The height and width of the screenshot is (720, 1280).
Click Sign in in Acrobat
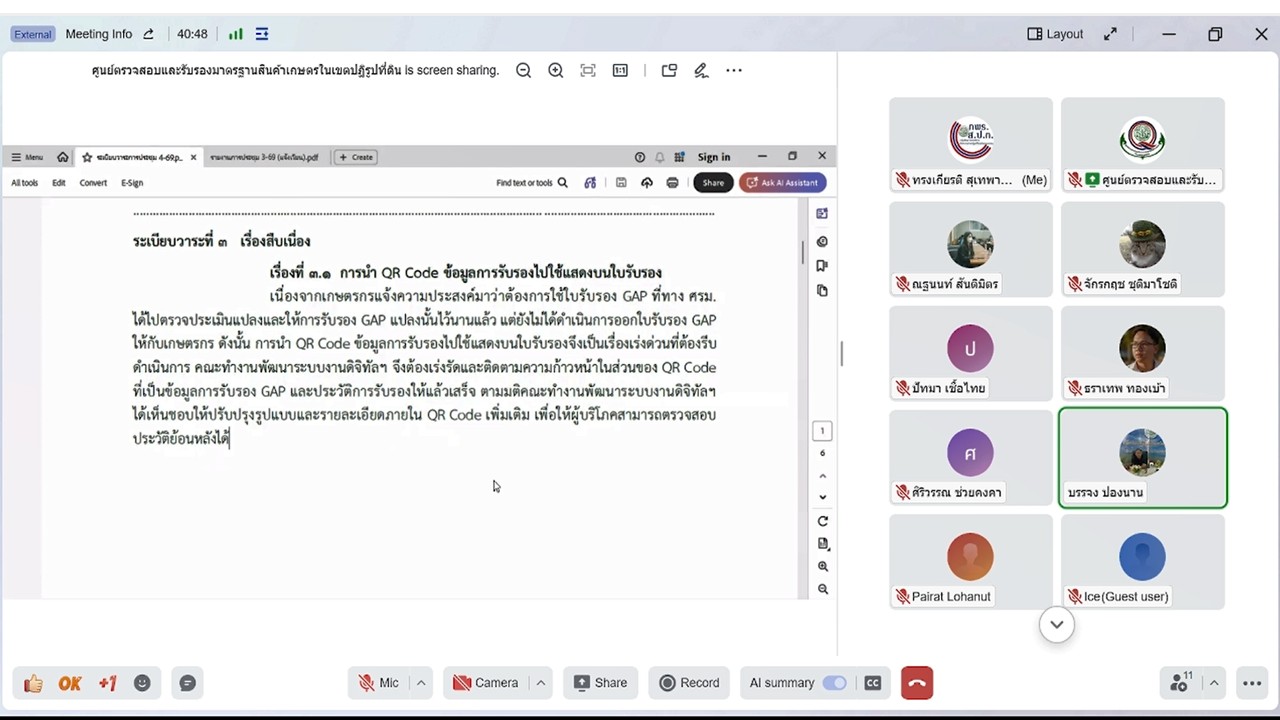pos(713,157)
